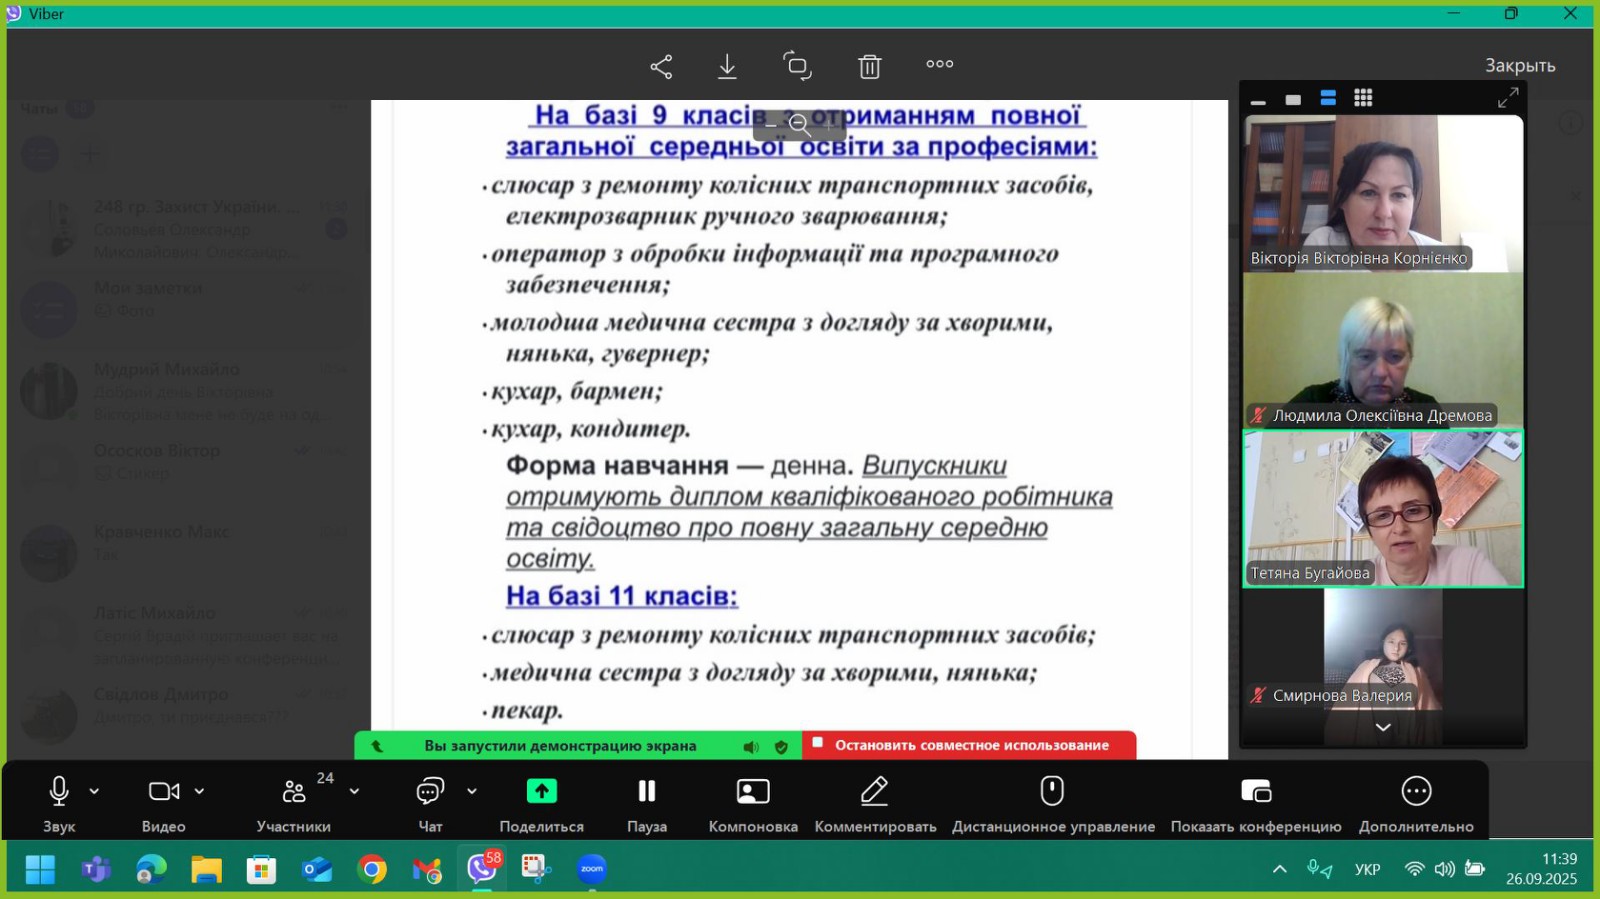Open Zoom from the Windows taskbar
The height and width of the screenshot is (899, 1600).
tap(592, 869)
